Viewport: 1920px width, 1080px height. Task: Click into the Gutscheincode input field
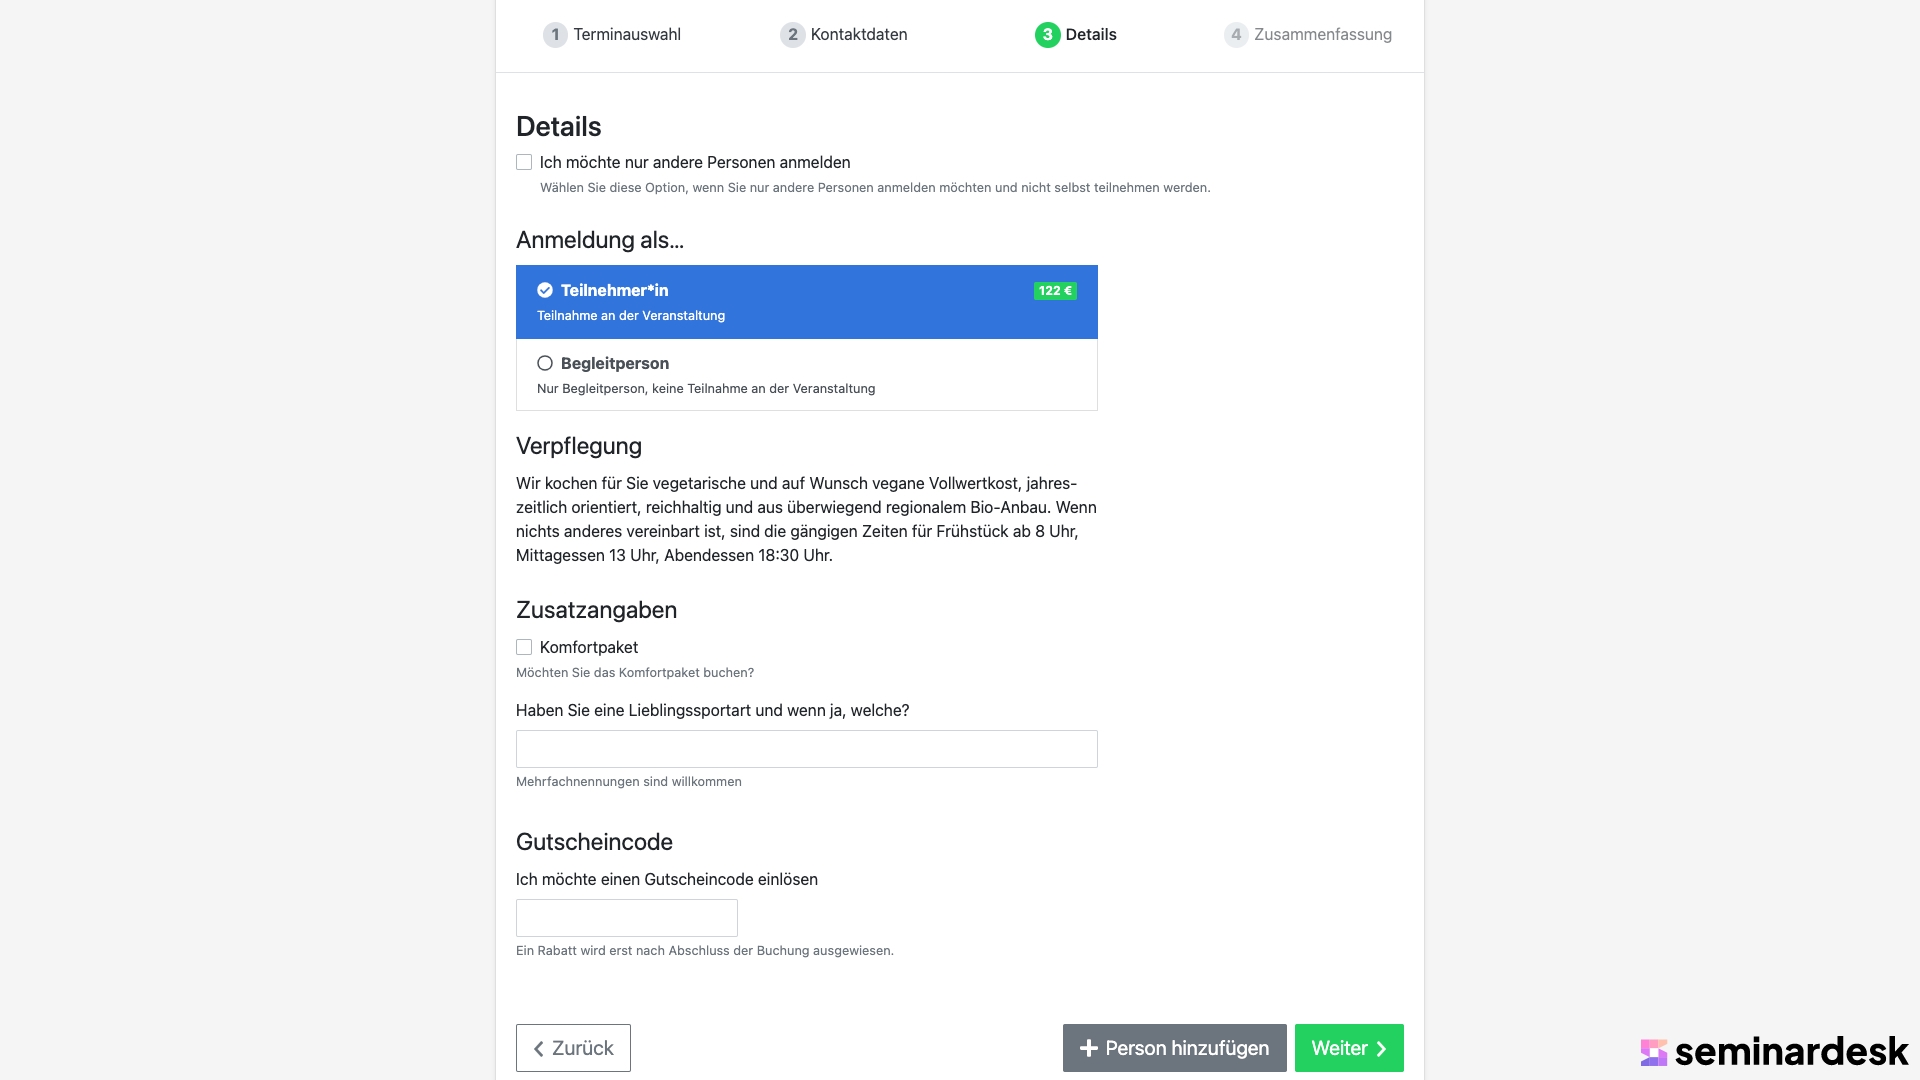pyautogui.click(x=626, y=918)
